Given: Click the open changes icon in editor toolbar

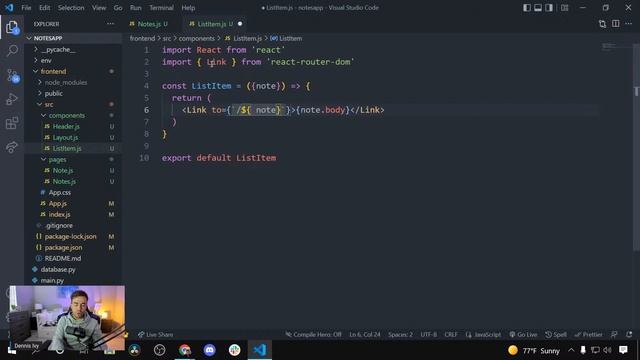Looking at the screenshot, I should pos(602,24).
